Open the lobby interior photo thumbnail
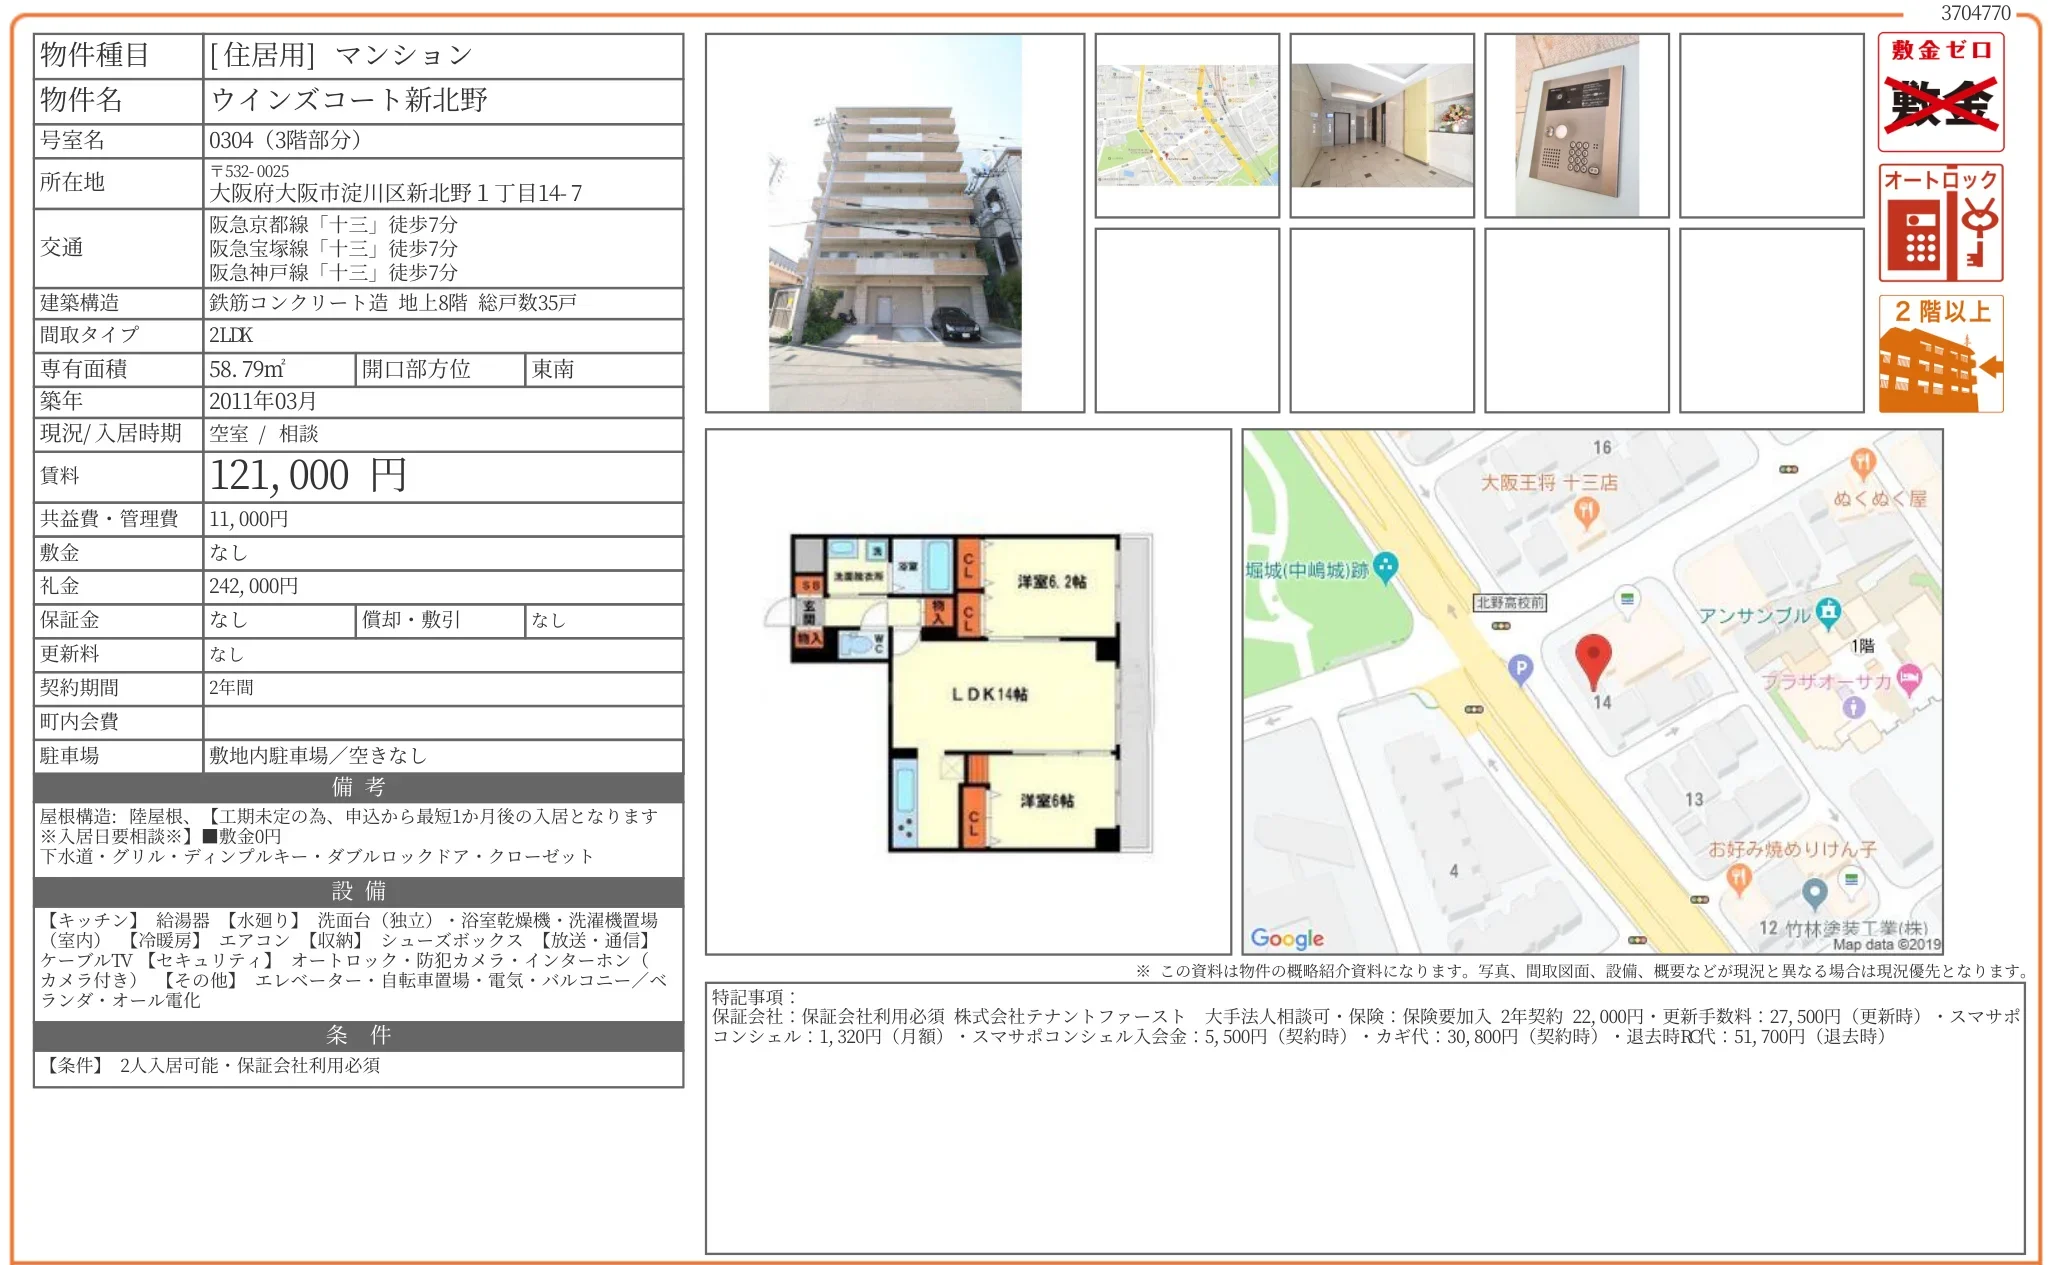The width and height of the screenshot is (2056, 1265). (x=1381, y=126)
